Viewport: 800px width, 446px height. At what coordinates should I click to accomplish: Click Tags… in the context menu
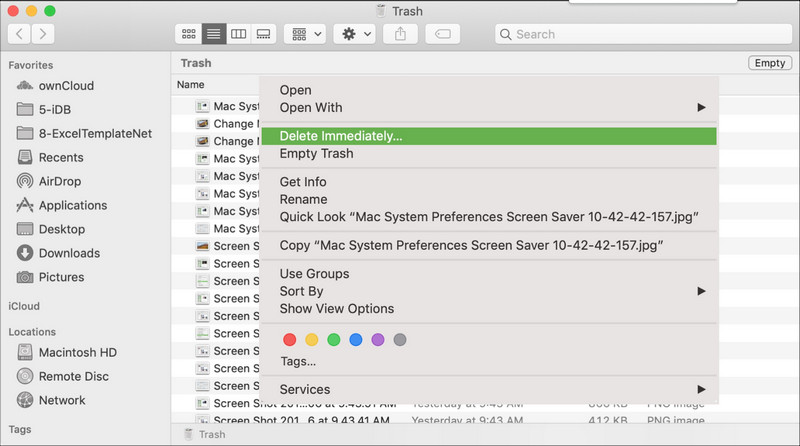click(x=298, y=361)
